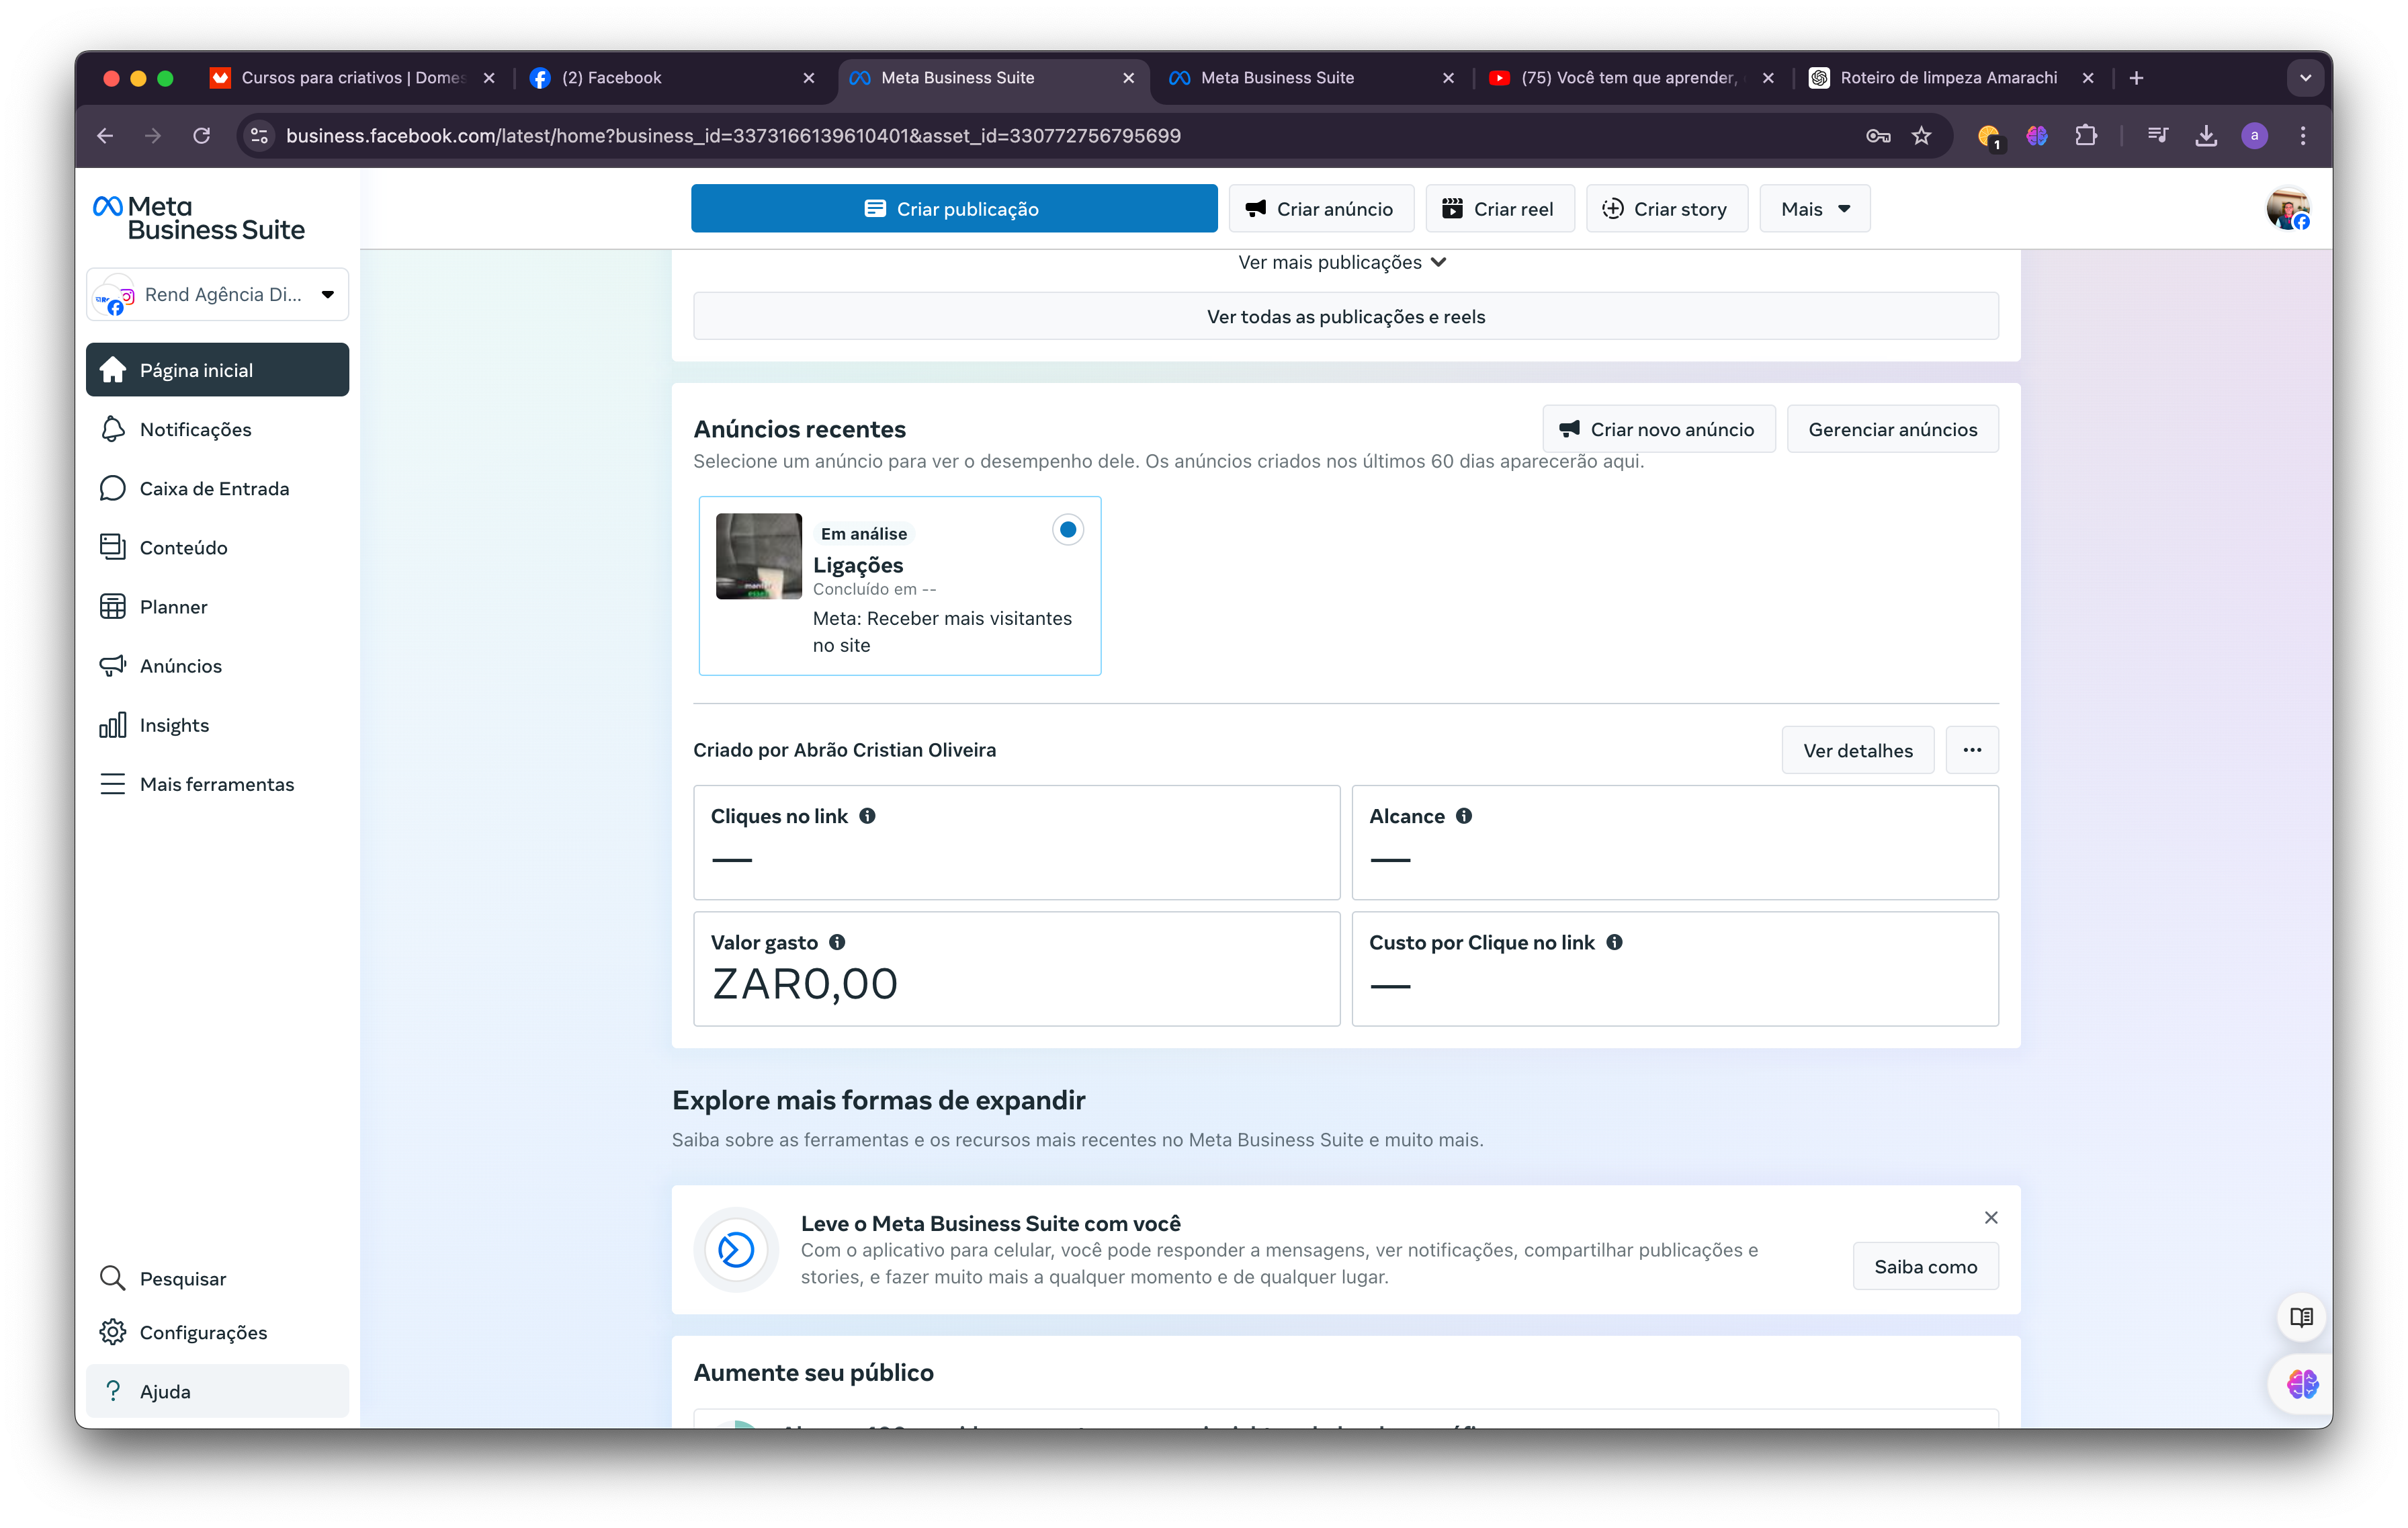Open media controls icon in browser toolbar
The image size is (2408, 1528).
(2158, 135)
